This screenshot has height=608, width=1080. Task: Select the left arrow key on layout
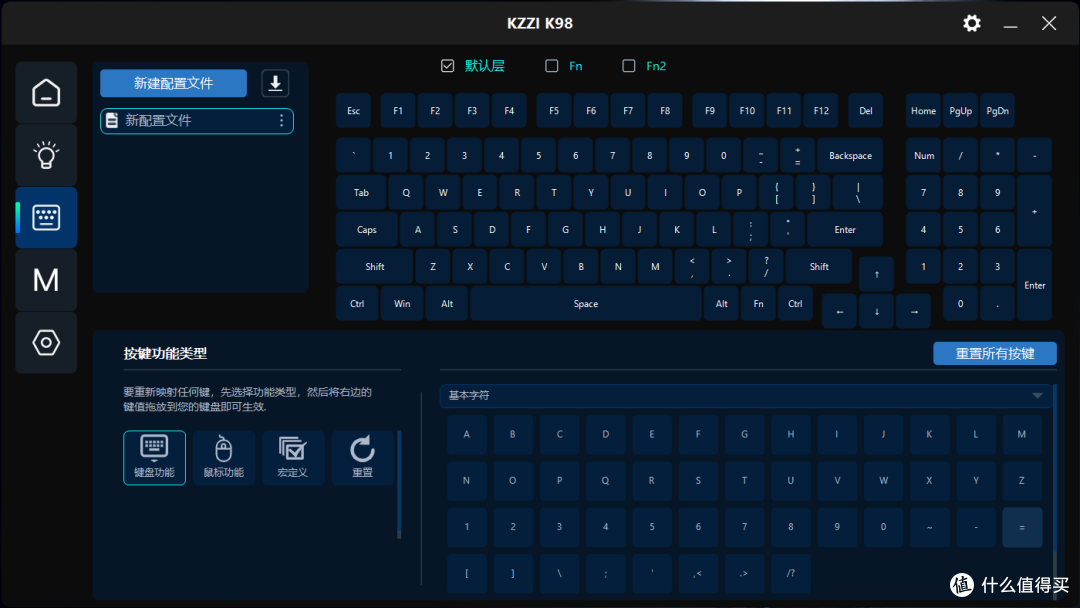pos(840,311)
